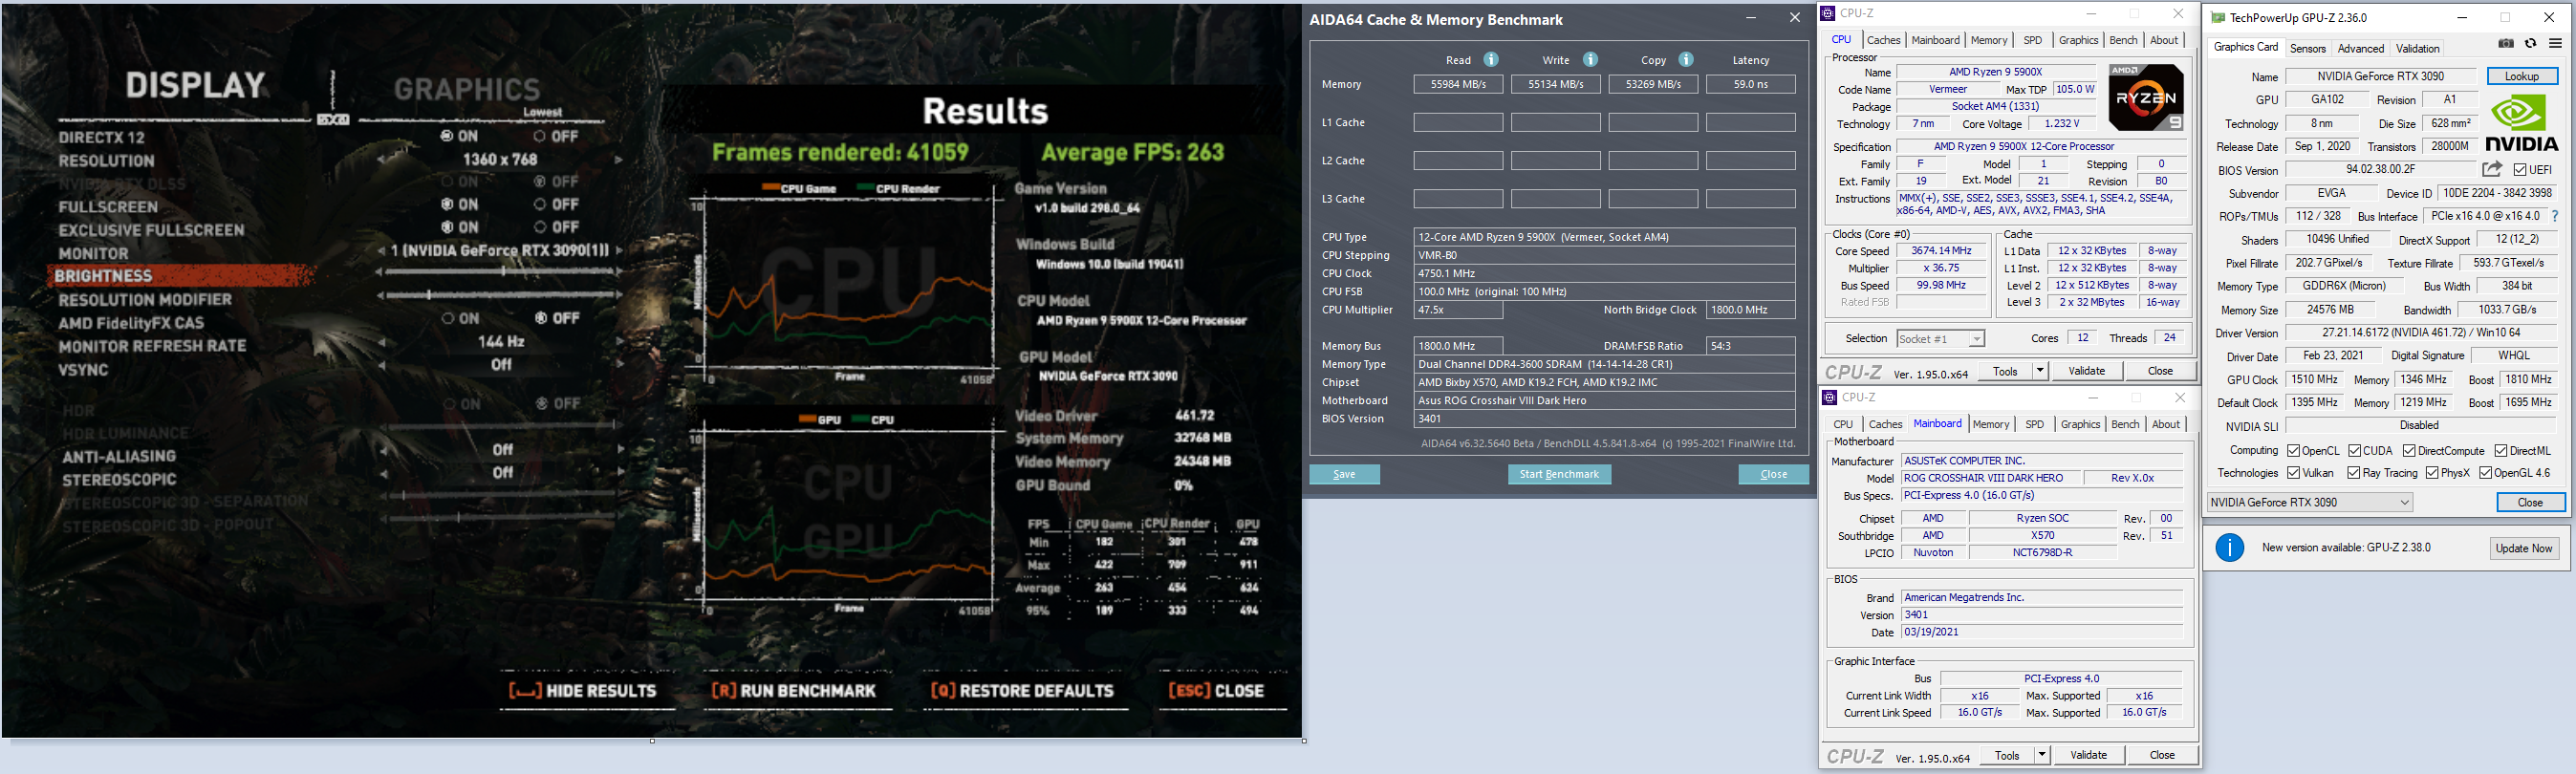
Task: Take a GPU-Z screenshot with camera icon
Action: click(2505, 44)
